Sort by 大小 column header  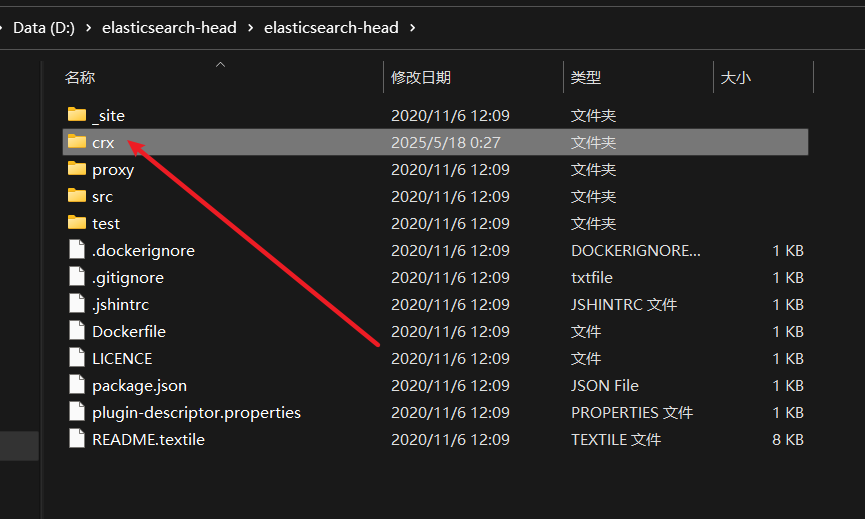[735, 77]
